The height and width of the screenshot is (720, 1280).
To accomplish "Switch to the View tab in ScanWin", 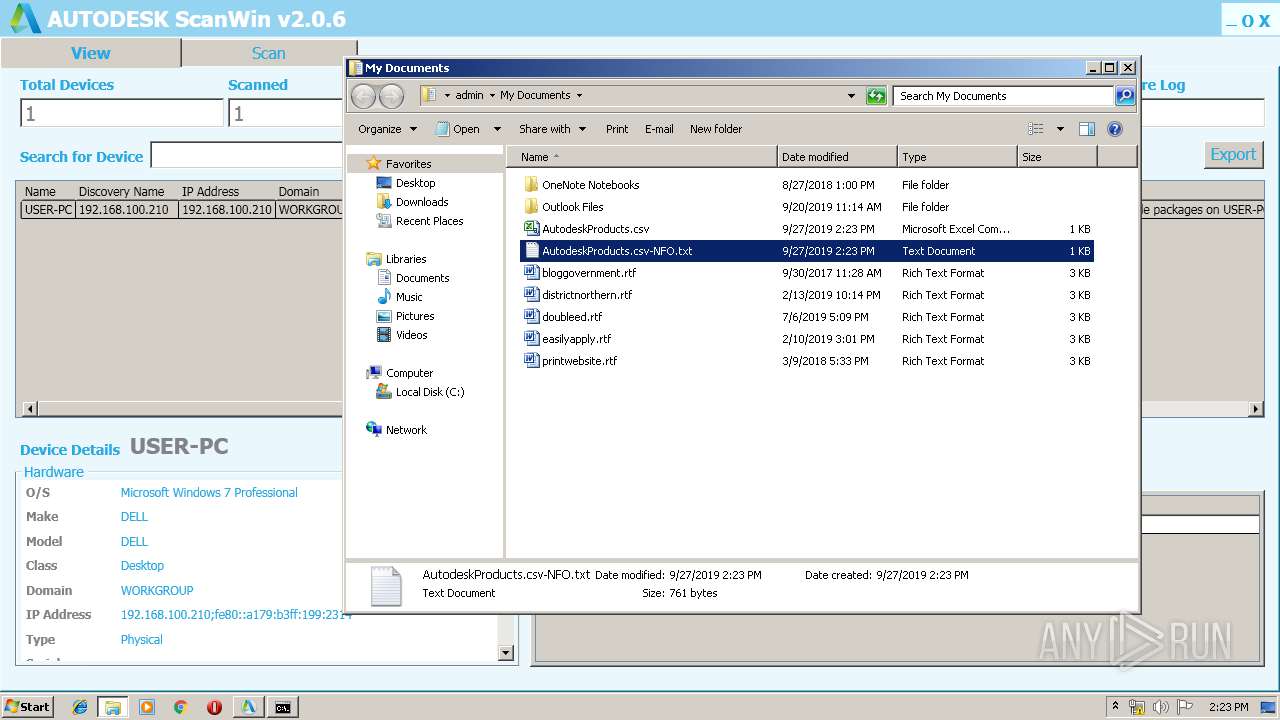I will click(90, 53).
